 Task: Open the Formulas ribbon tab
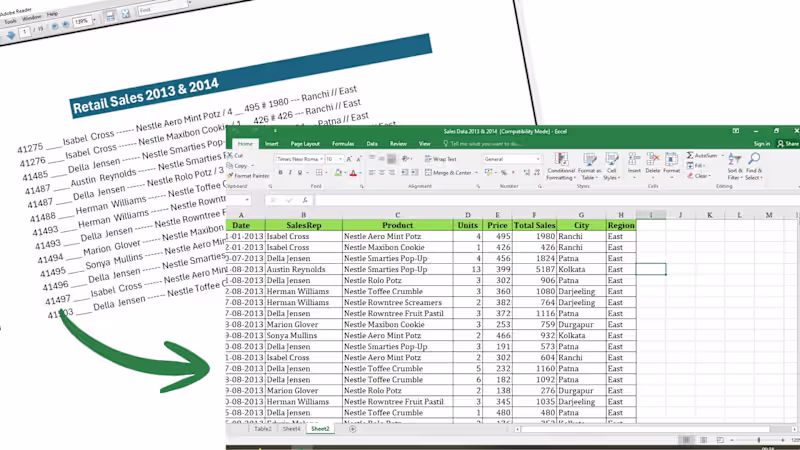(x=343, y=144)
